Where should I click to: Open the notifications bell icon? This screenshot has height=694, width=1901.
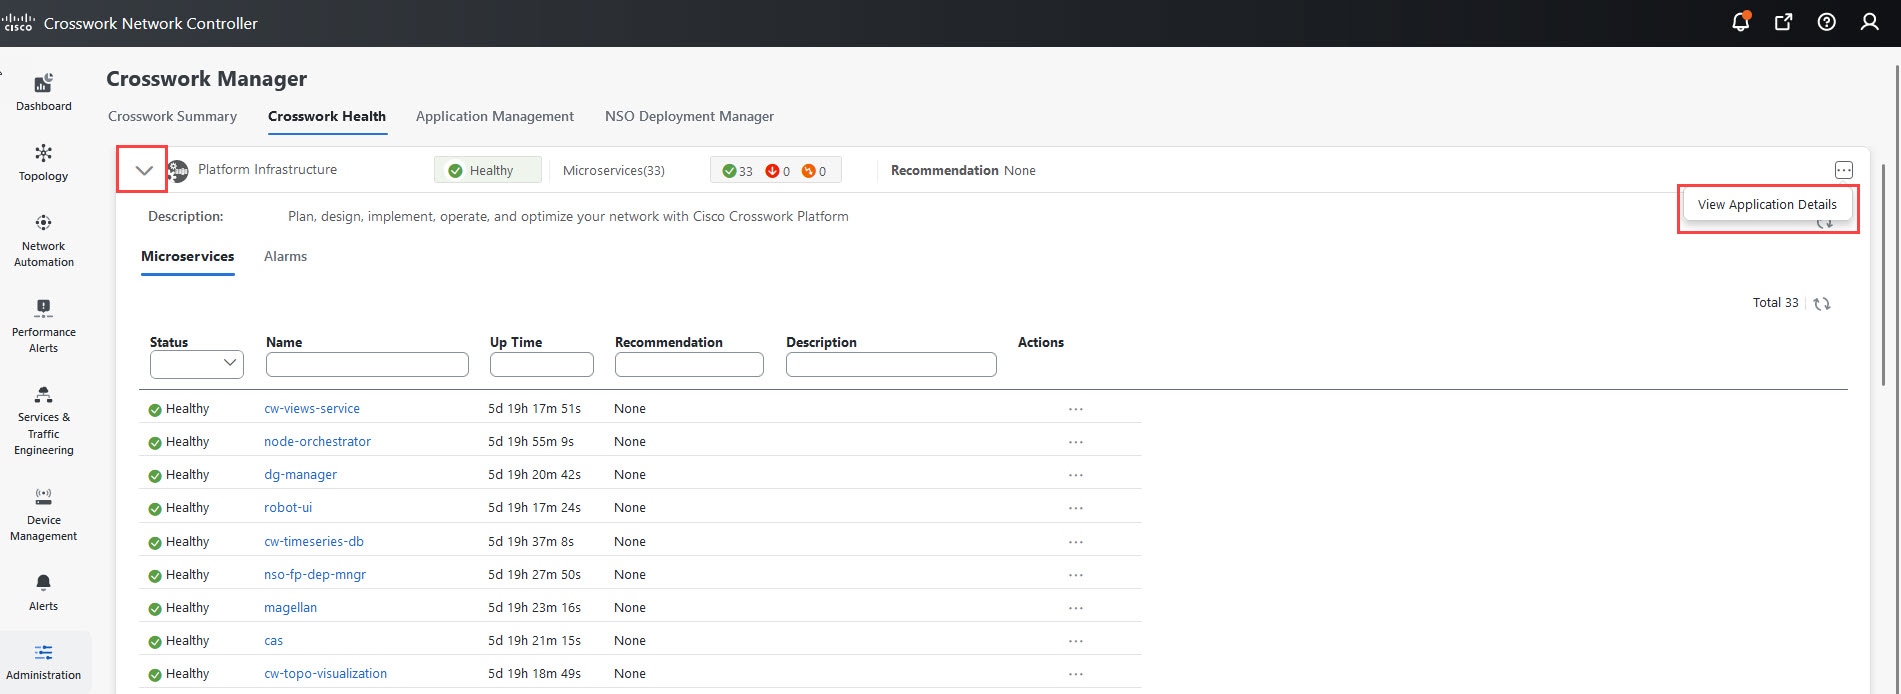coord(1741,22)
